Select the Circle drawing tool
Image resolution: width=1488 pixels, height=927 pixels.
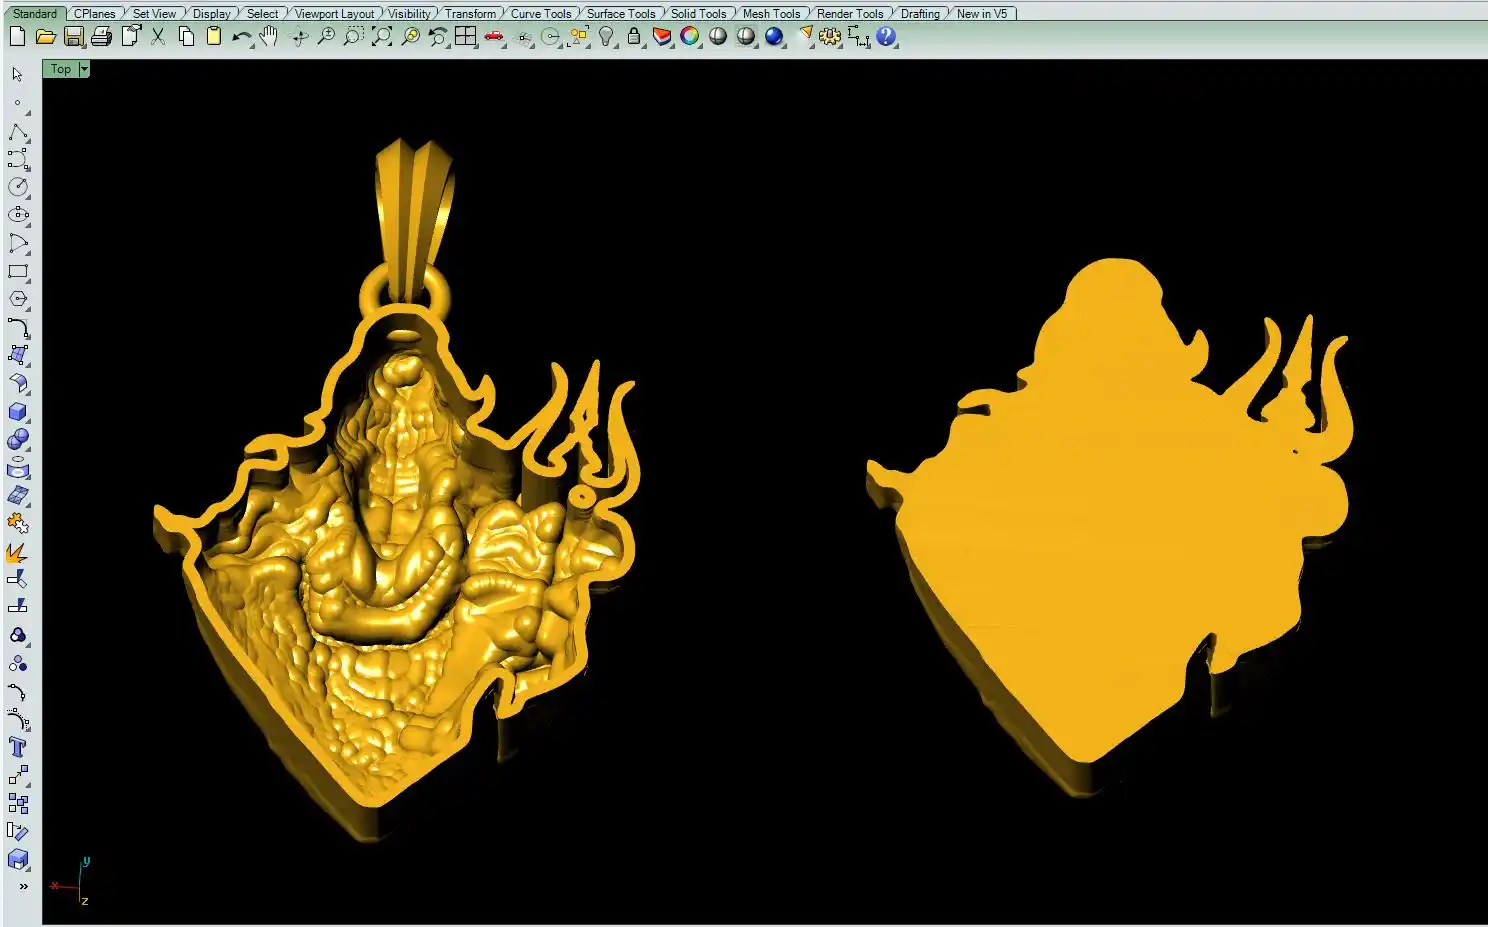(x=18, y=187)
